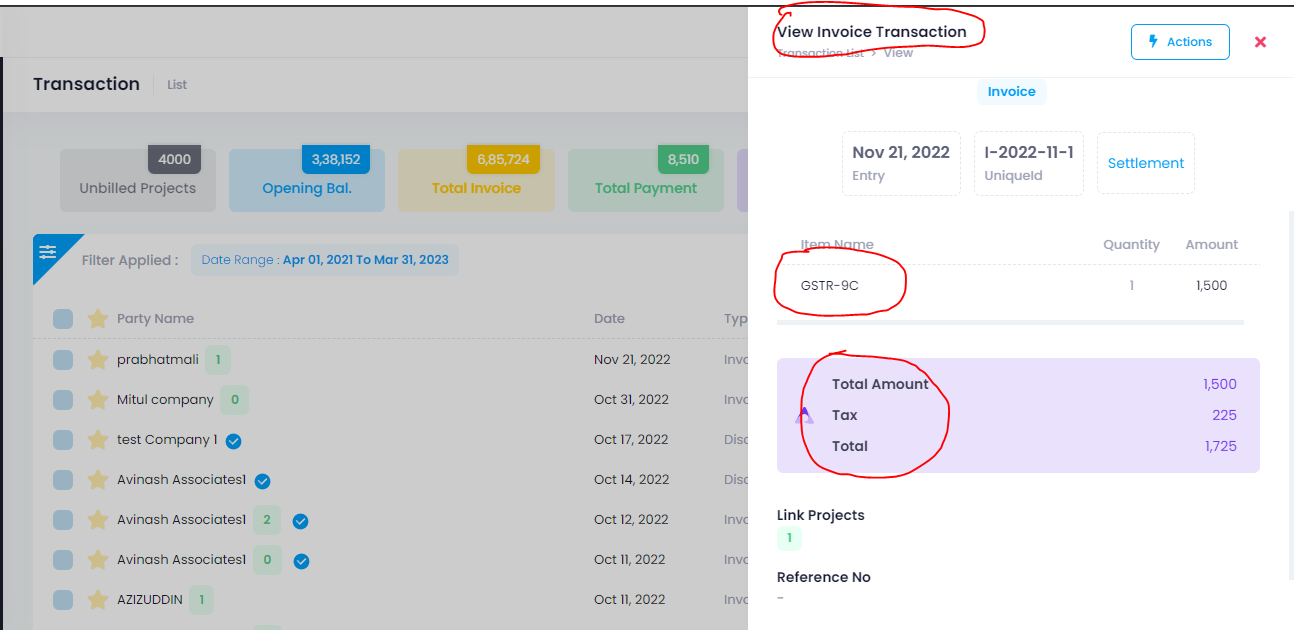Star the prabhatmali transaction
Image resolution: width=1294 pixels, height=630 pixels.
(x=97, y=360)
